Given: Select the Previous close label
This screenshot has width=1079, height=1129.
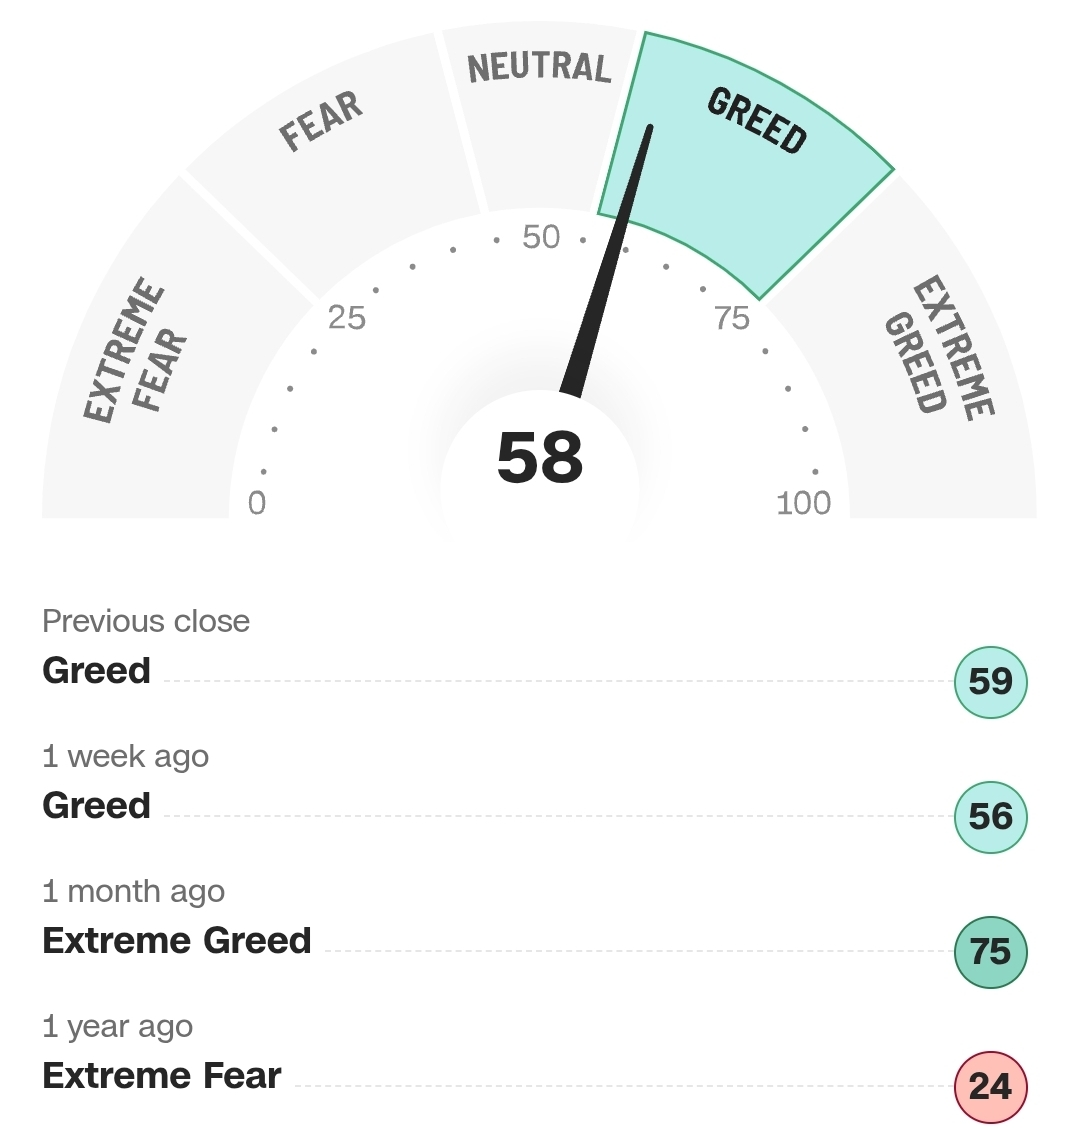Looking at the screenshot, I should click(x=146, y=621).
